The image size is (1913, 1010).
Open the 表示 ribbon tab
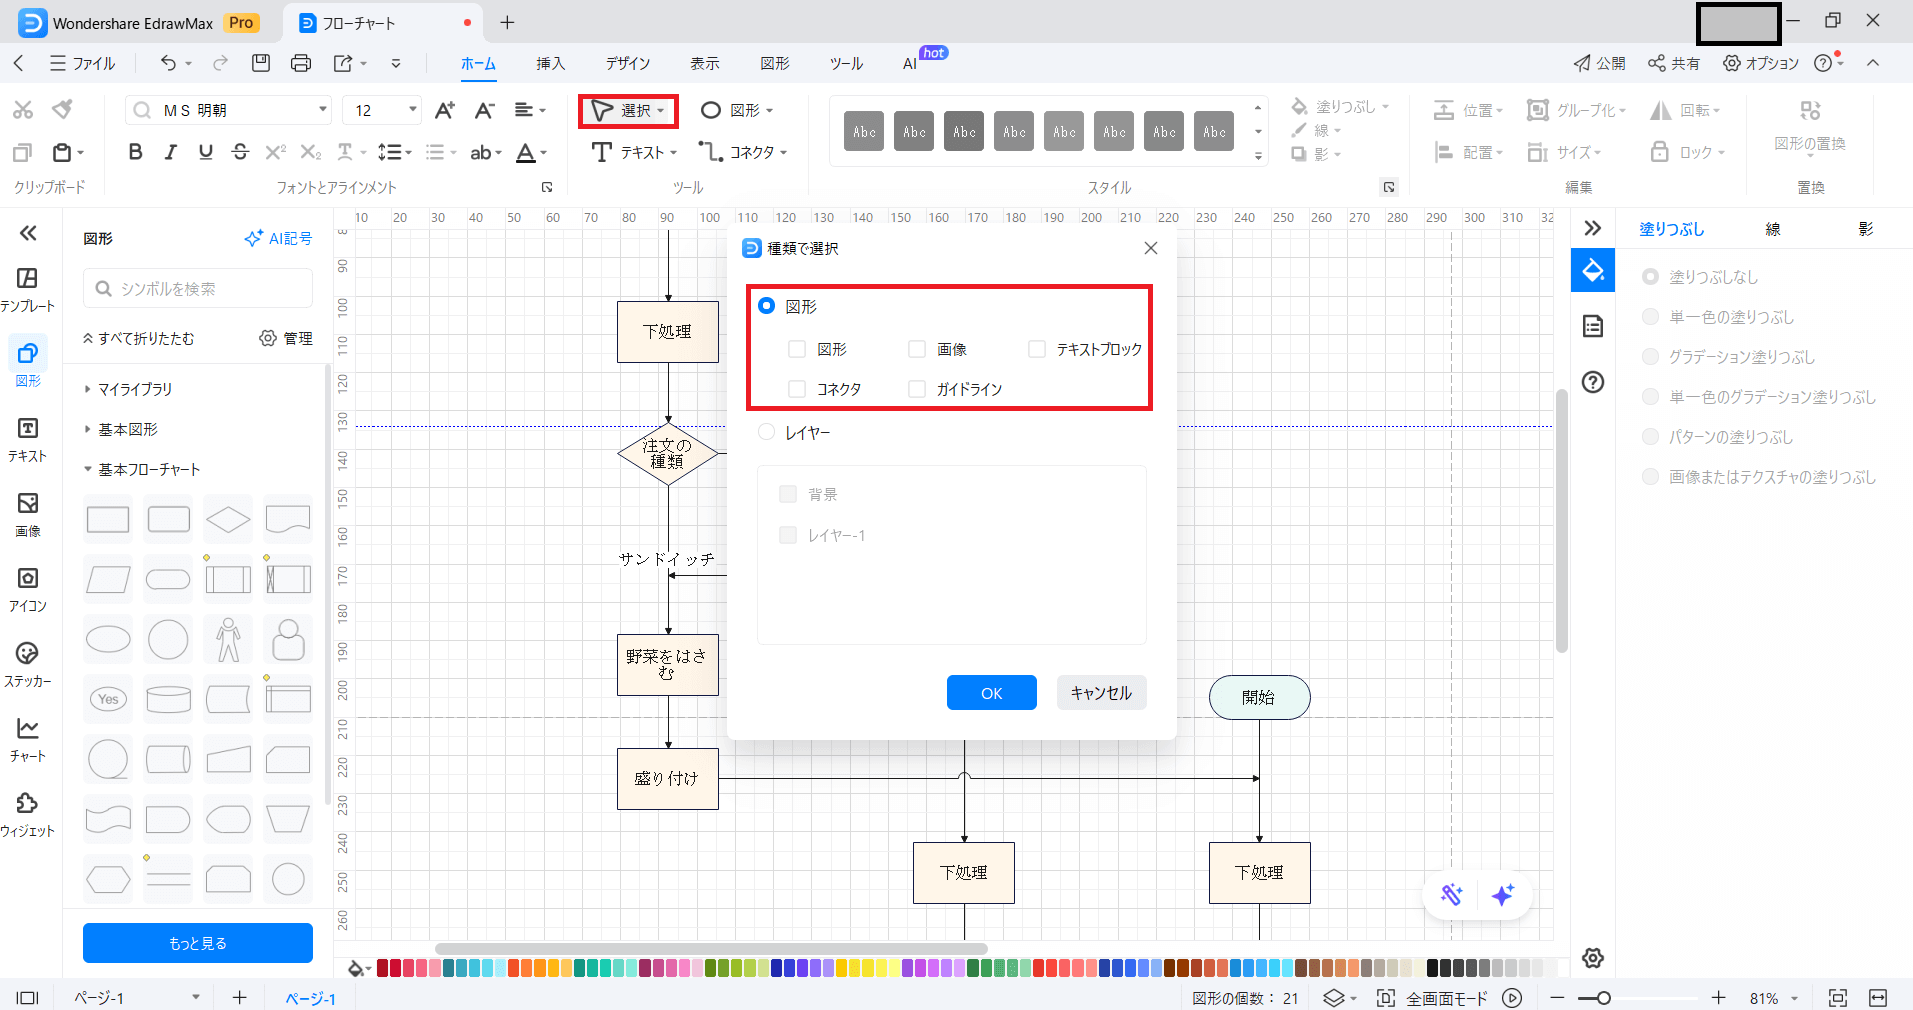click(704, 63)
